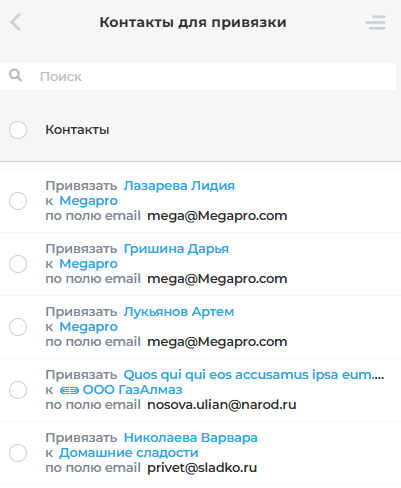Open the contact Гришина Дарья link
Screen dimensions: 401x488
coord(176,249)
